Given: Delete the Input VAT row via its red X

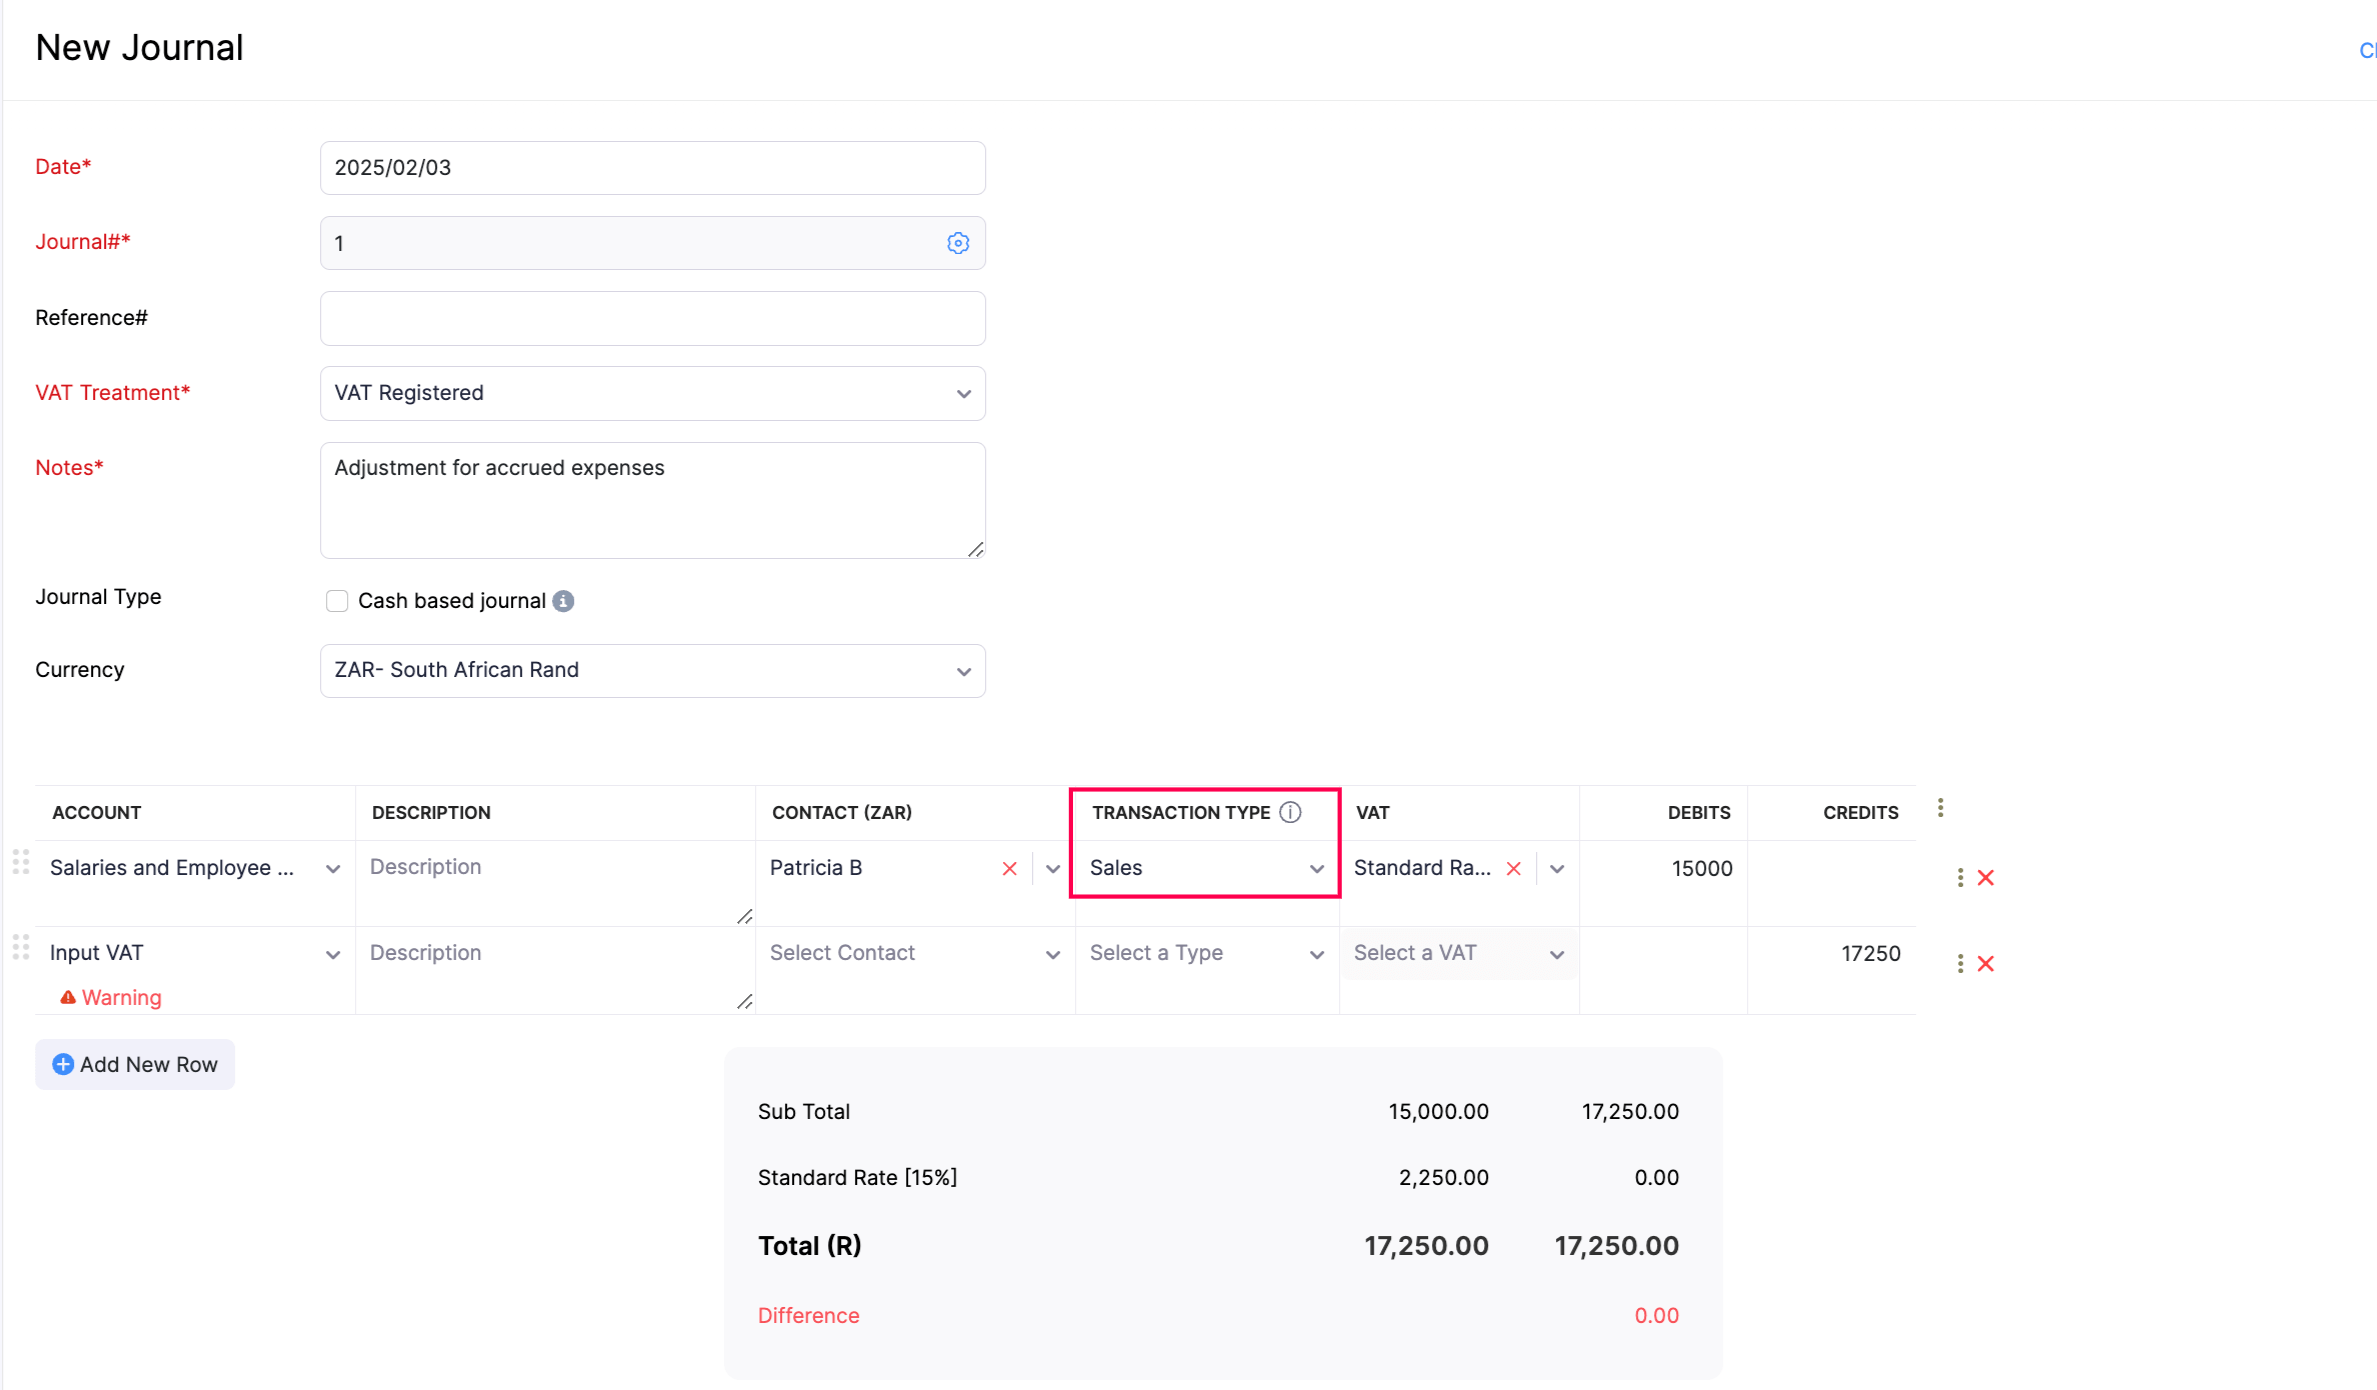Looking at the screenshot, I should click(x=1986, y=963).
